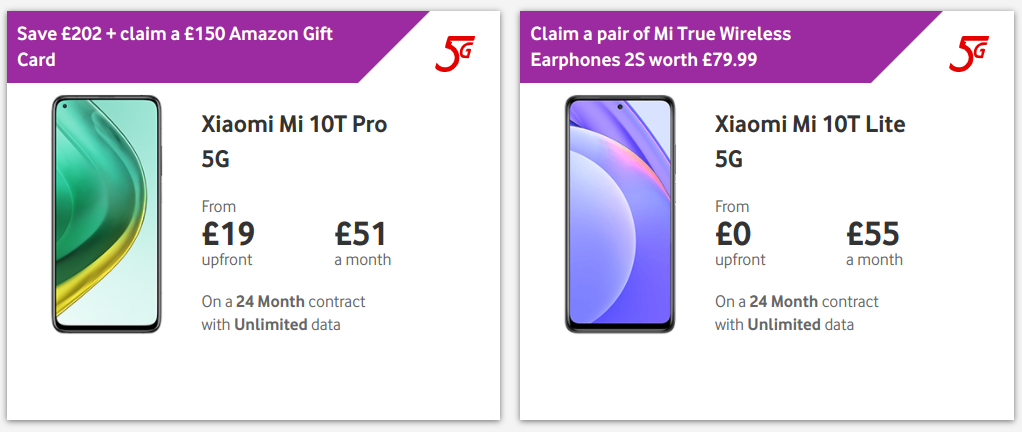Click 'From' label above £19 upfront

(x=218, y=207)
